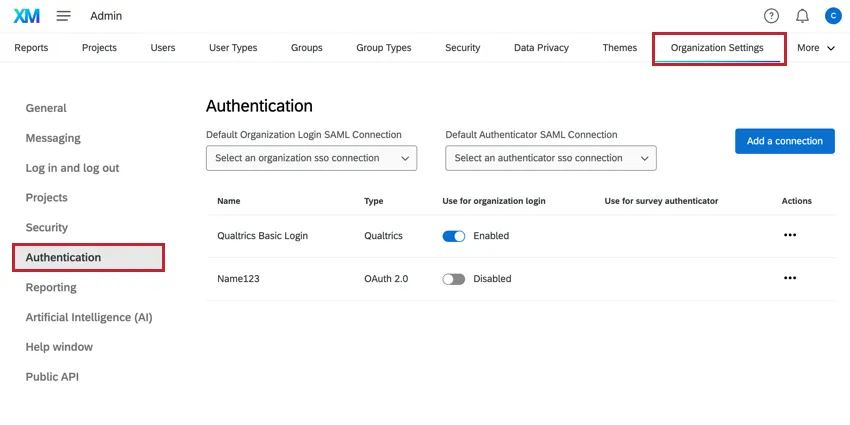Viewport: 850px width, 425px height.
Task: Open the Themes tab
Action: click(619, 48)
